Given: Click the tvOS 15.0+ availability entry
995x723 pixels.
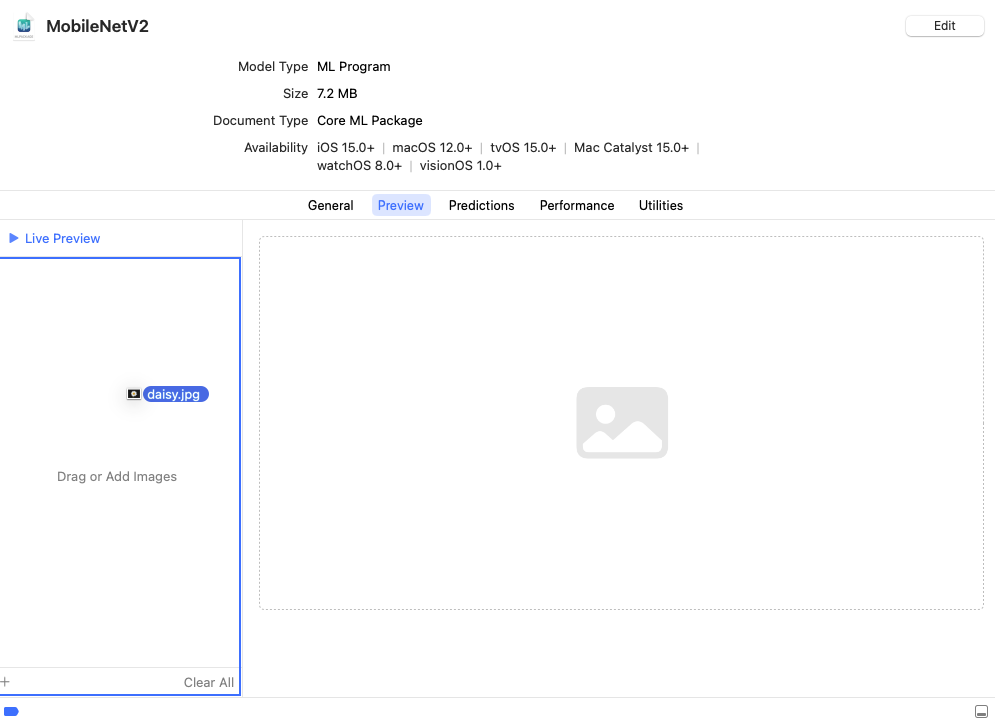Looking at the screenshot, I should coord(523,148).
